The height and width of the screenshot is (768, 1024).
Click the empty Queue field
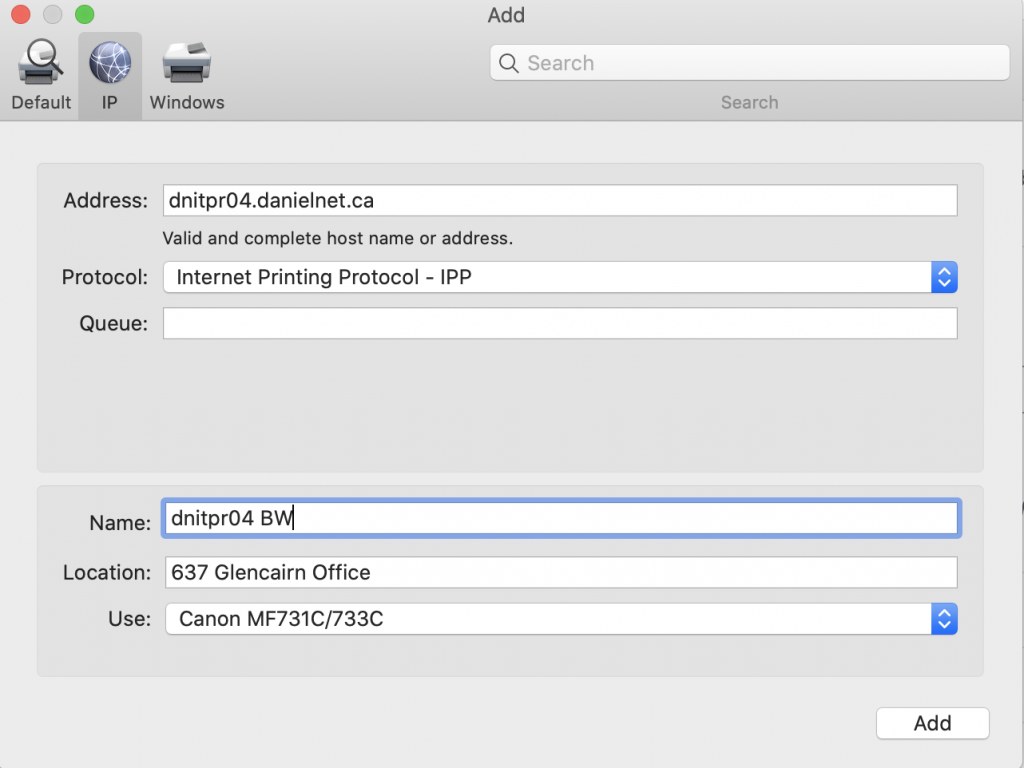click(x=560, y=323)
